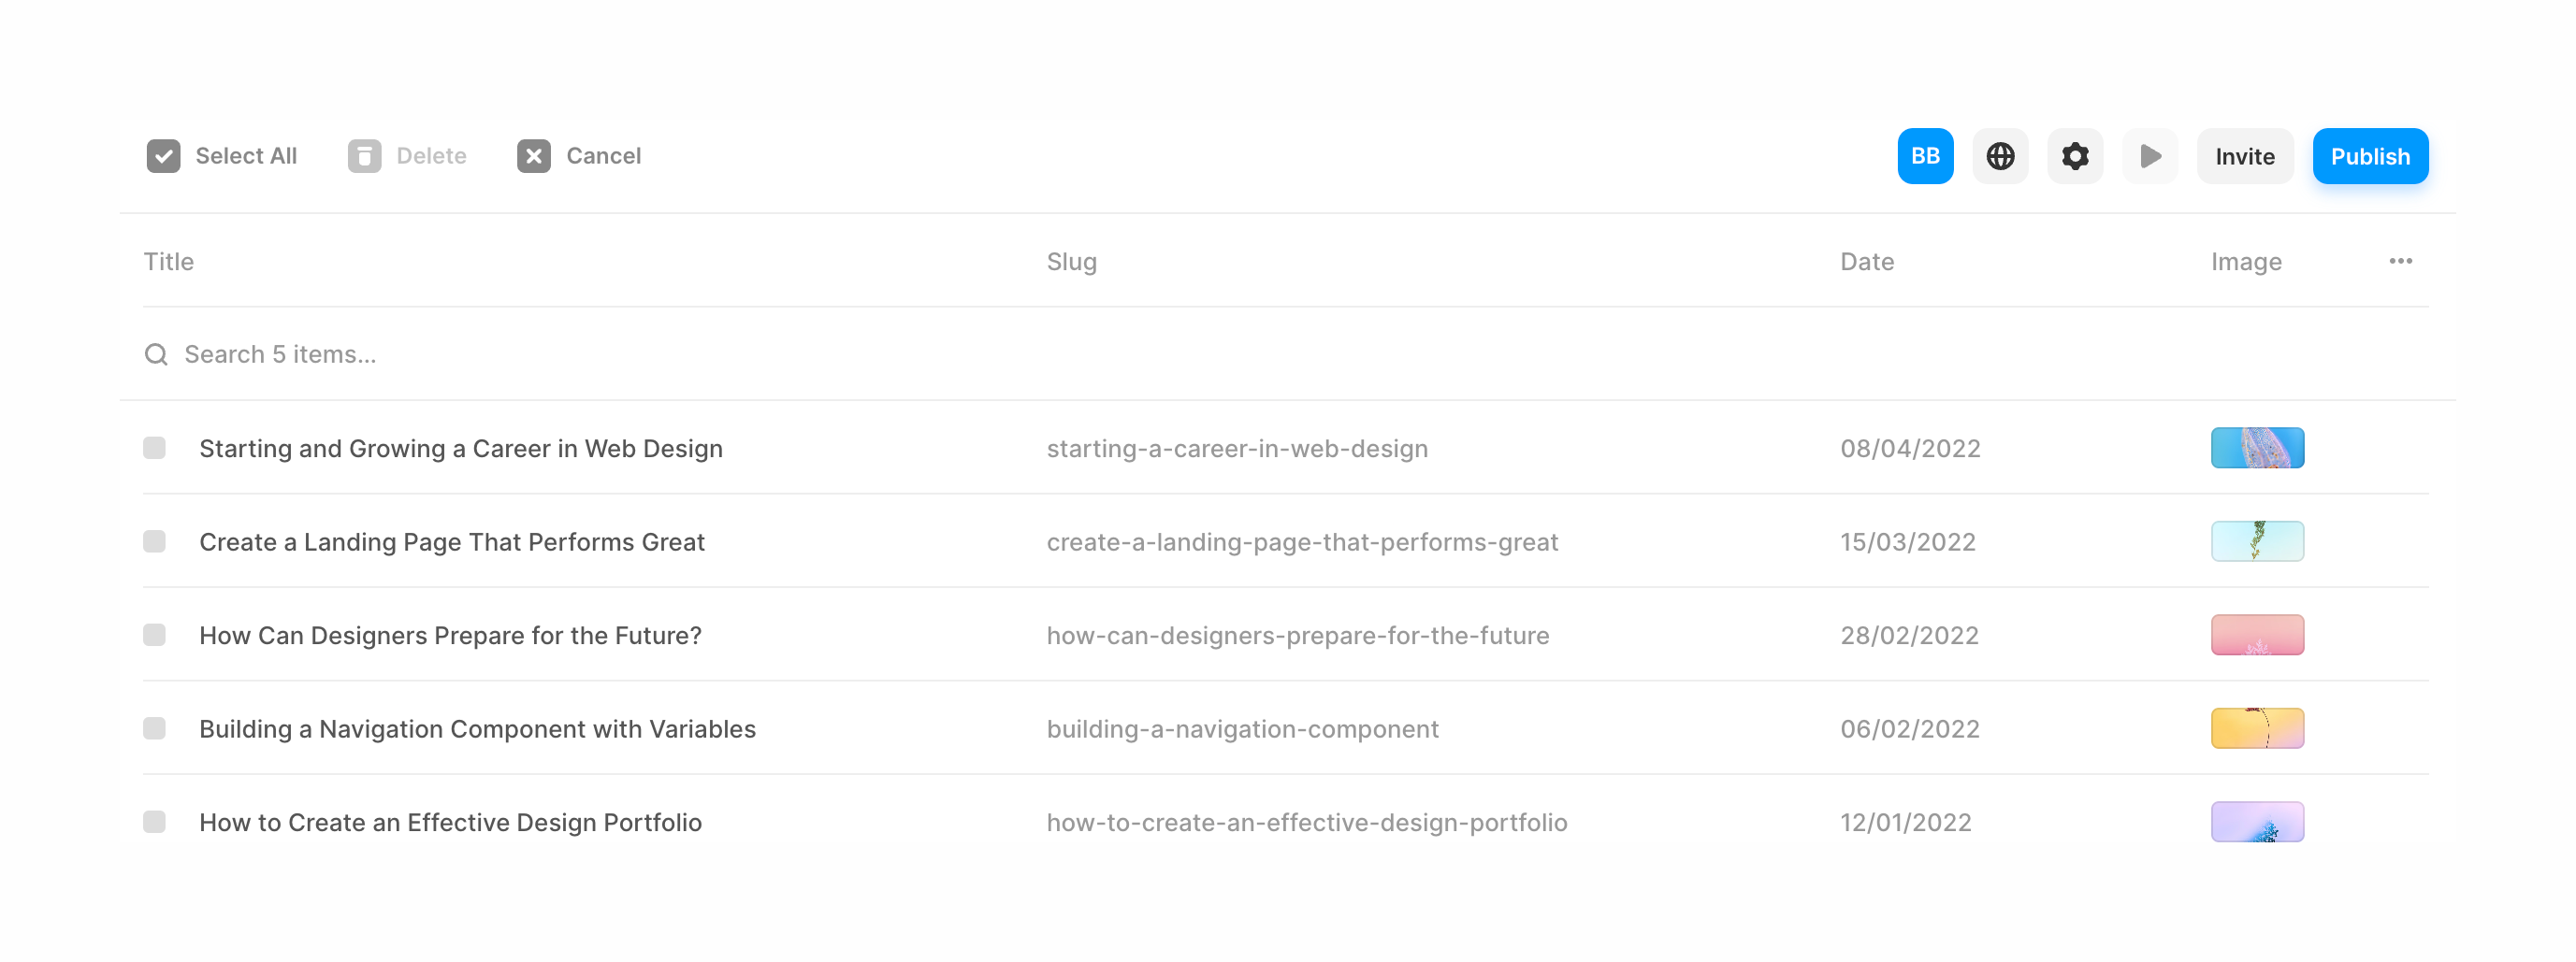Click the Cancel X icon
The image size is (2576, 962).
(534, 156)
